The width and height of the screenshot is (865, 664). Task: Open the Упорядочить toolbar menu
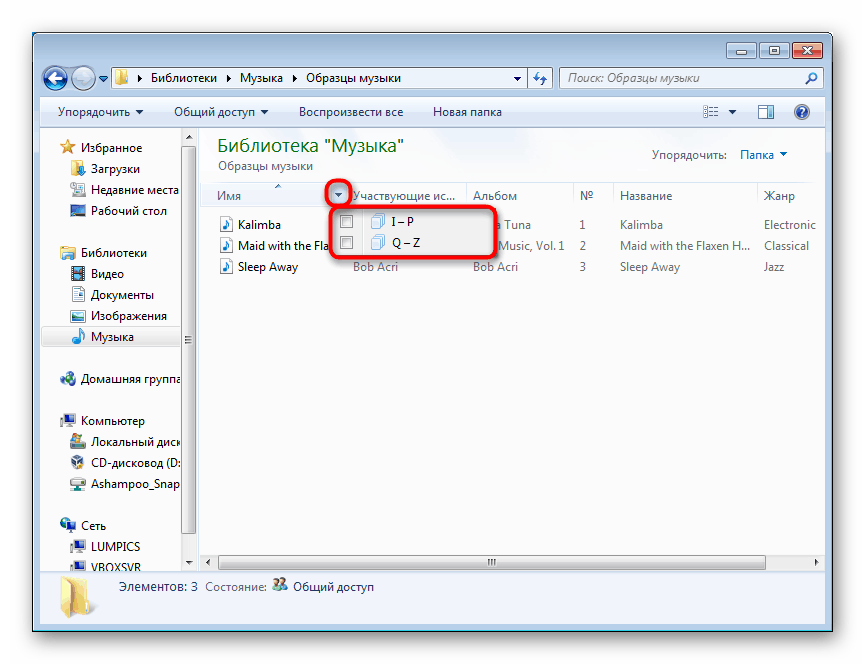pyautogui.click(x=100, y=112)
